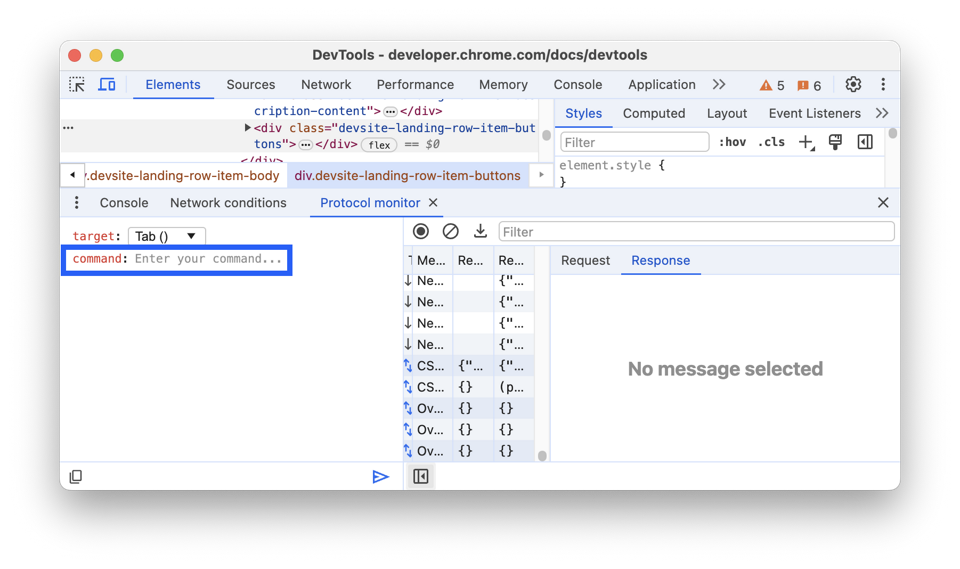Click the record protocol messages button
Image resolution: width=960 pixels, height=569 pixels.
421,232
